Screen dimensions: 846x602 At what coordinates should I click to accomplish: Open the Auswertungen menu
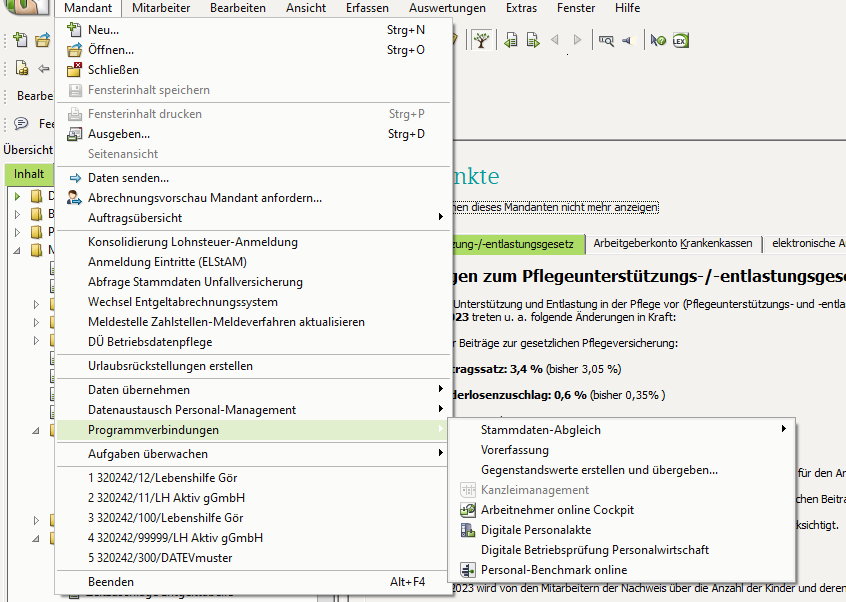[447, 8]
